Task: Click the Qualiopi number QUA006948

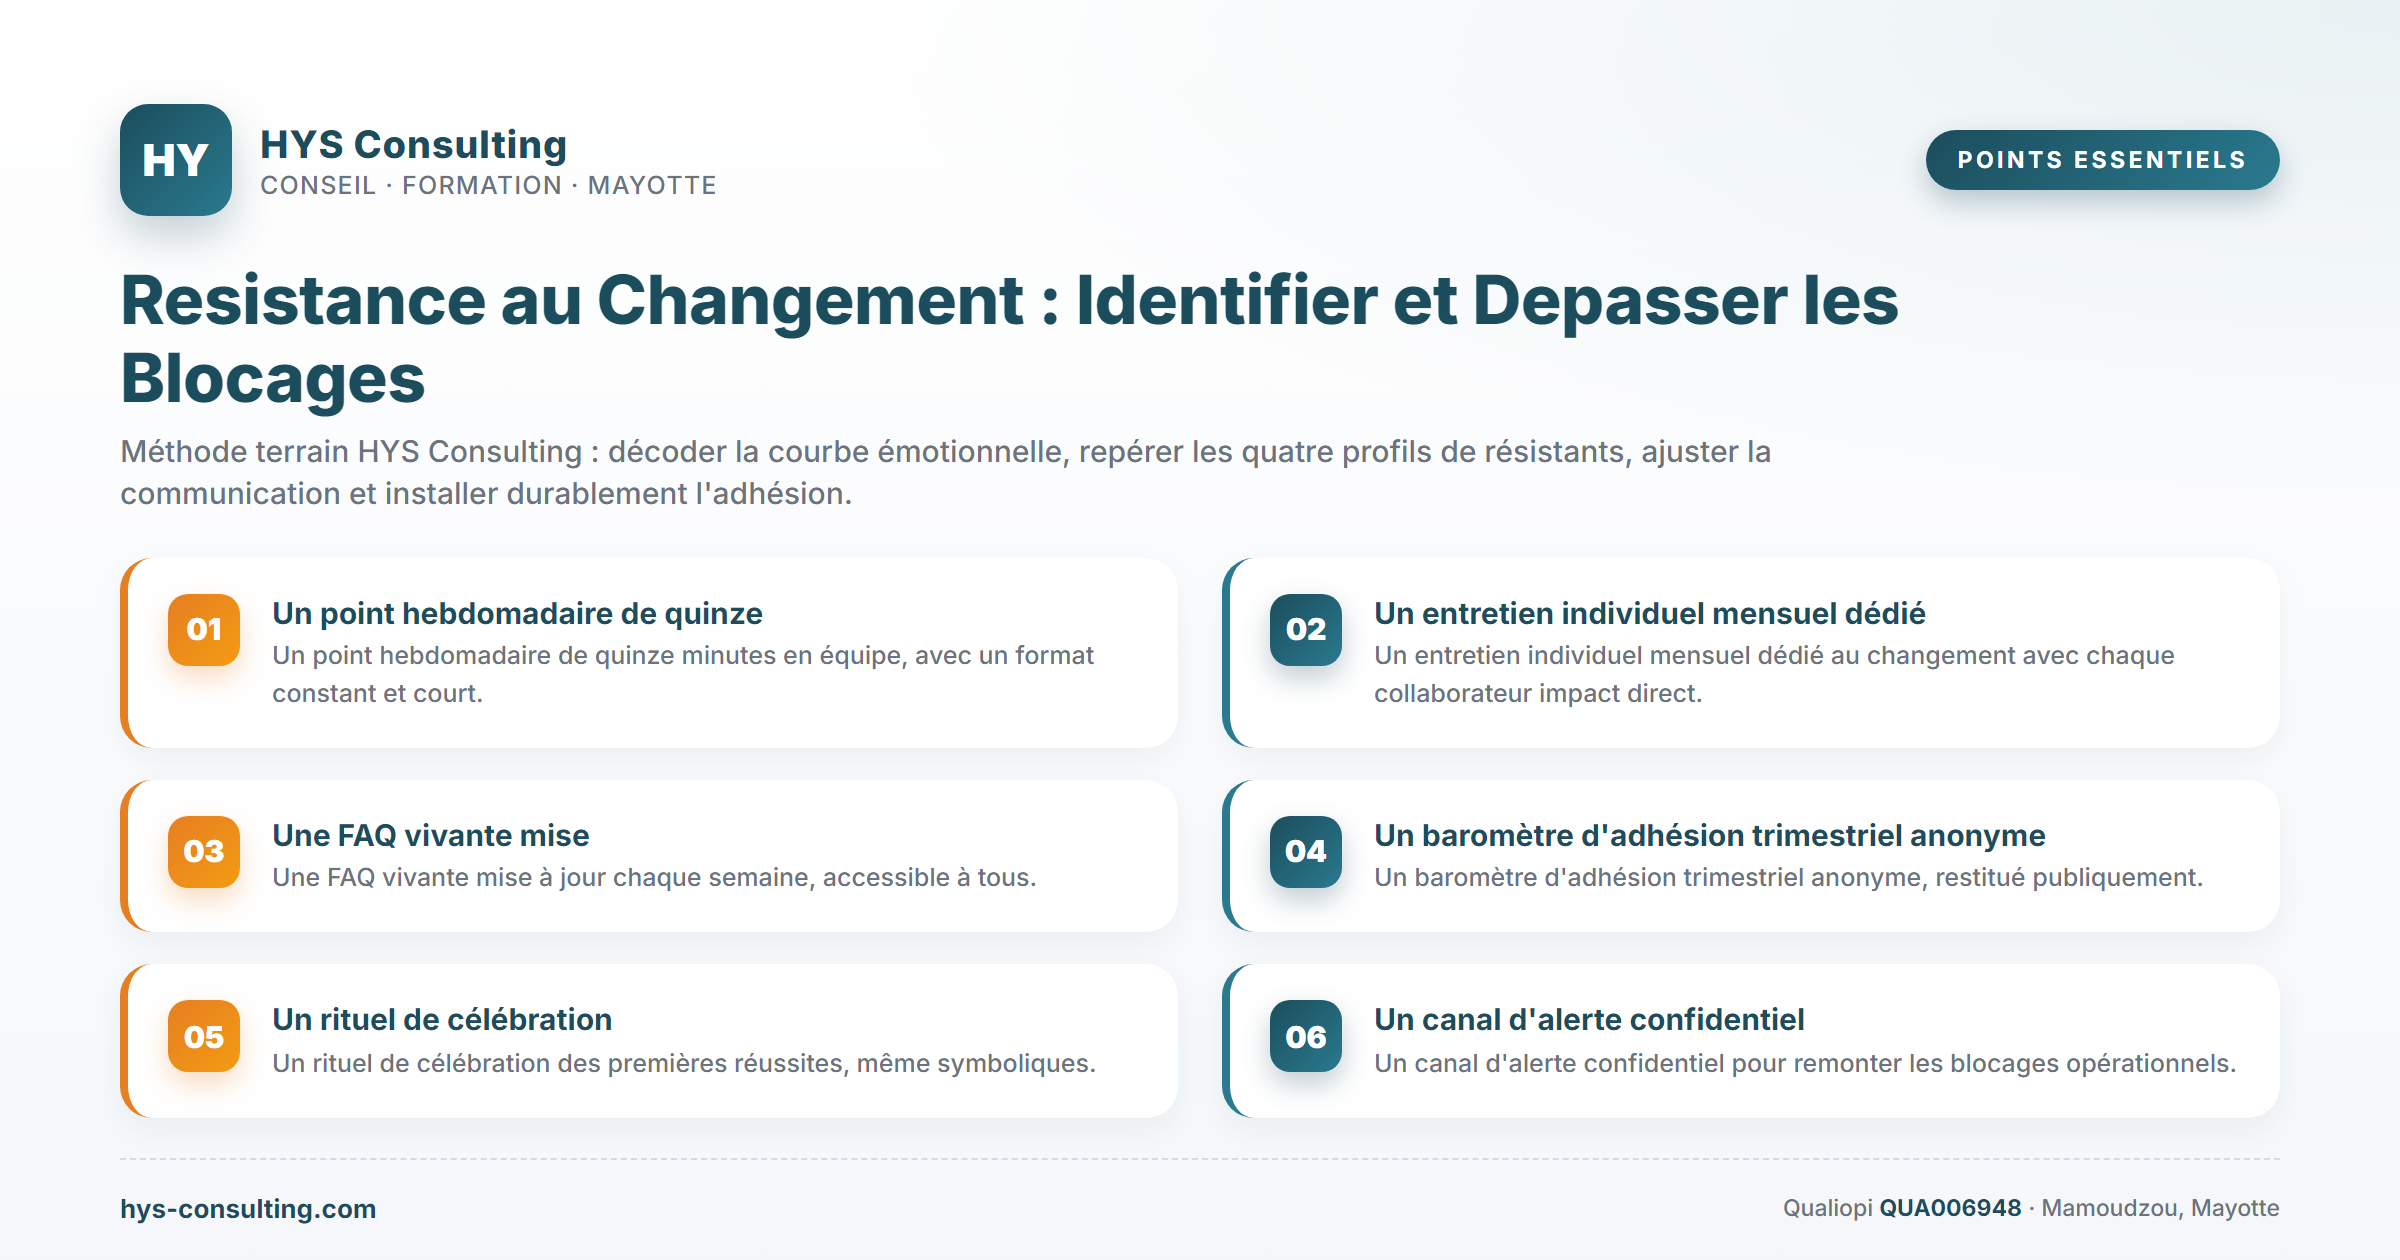Action: click(1950, 1208)
